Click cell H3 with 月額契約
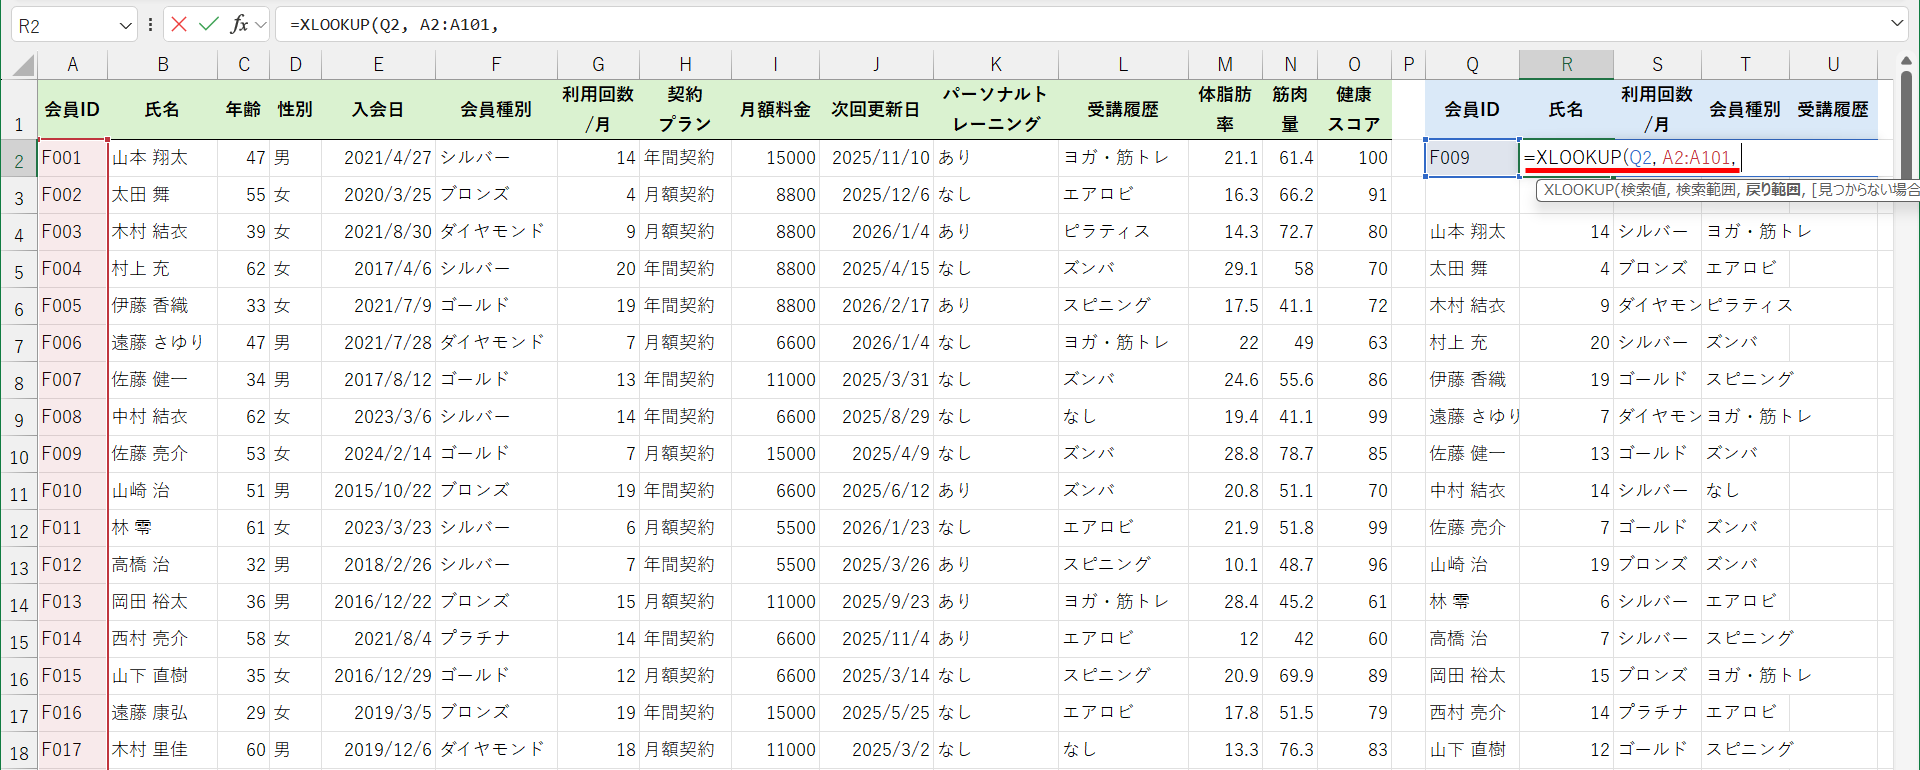Image resolution: width=1920 pixels, height=770 pixels. tap(685, 195)
